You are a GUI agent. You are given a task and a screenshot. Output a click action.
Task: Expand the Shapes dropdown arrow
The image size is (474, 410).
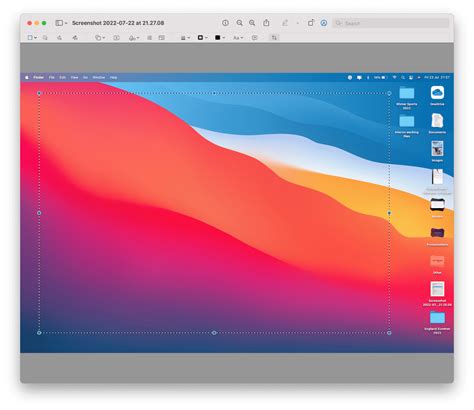[104, 38]
